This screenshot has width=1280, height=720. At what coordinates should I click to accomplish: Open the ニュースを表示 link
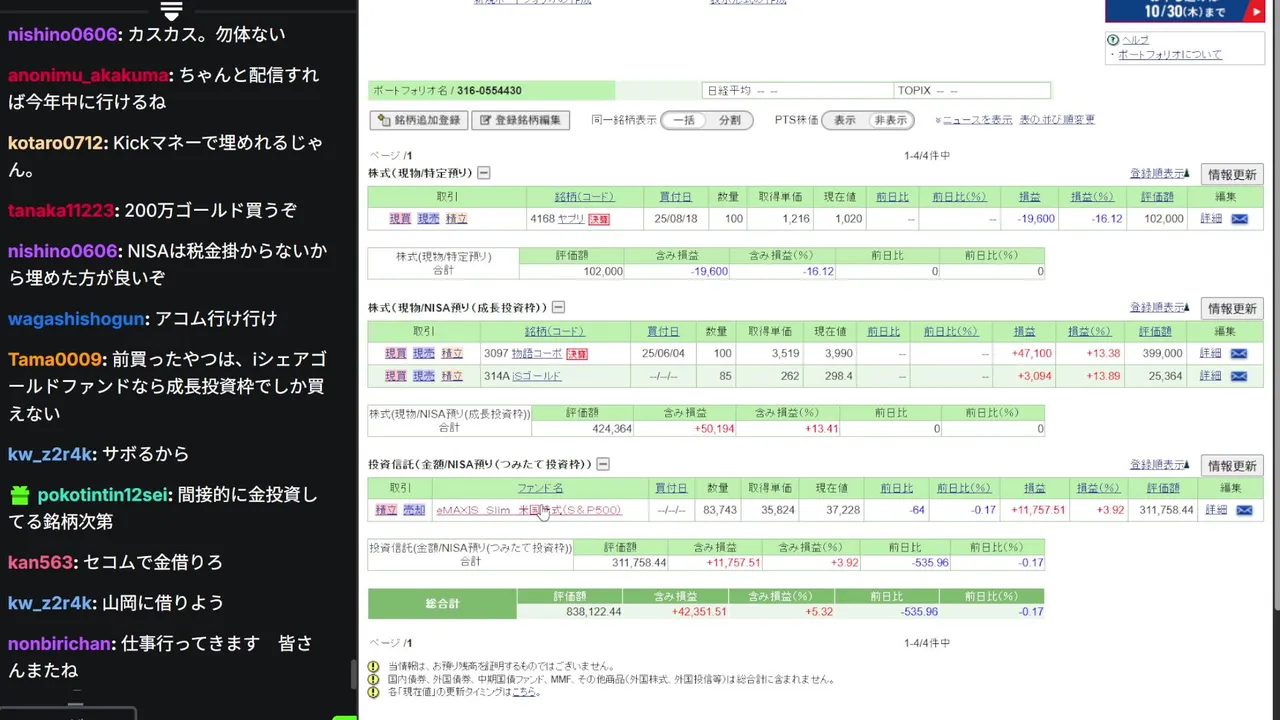(x=977, y=120)
